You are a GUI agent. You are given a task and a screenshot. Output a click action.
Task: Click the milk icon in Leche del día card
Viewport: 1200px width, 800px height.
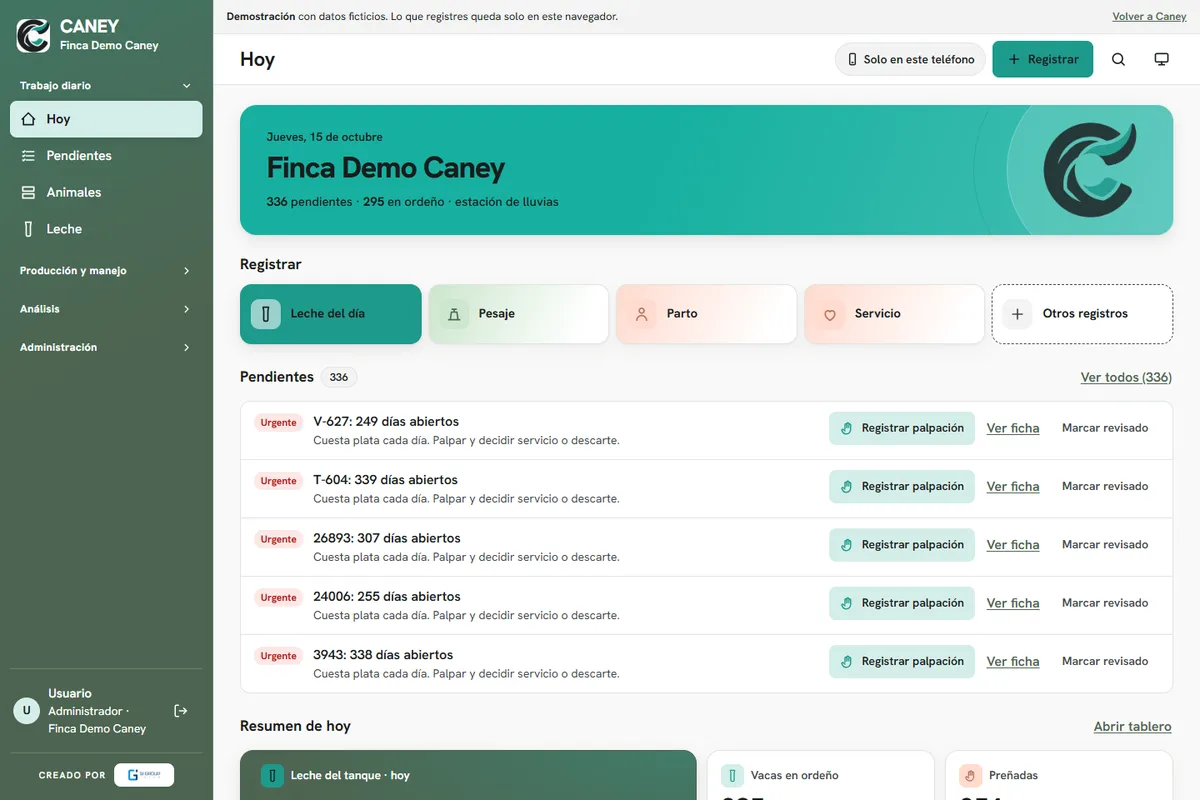[x=266, y=314]
